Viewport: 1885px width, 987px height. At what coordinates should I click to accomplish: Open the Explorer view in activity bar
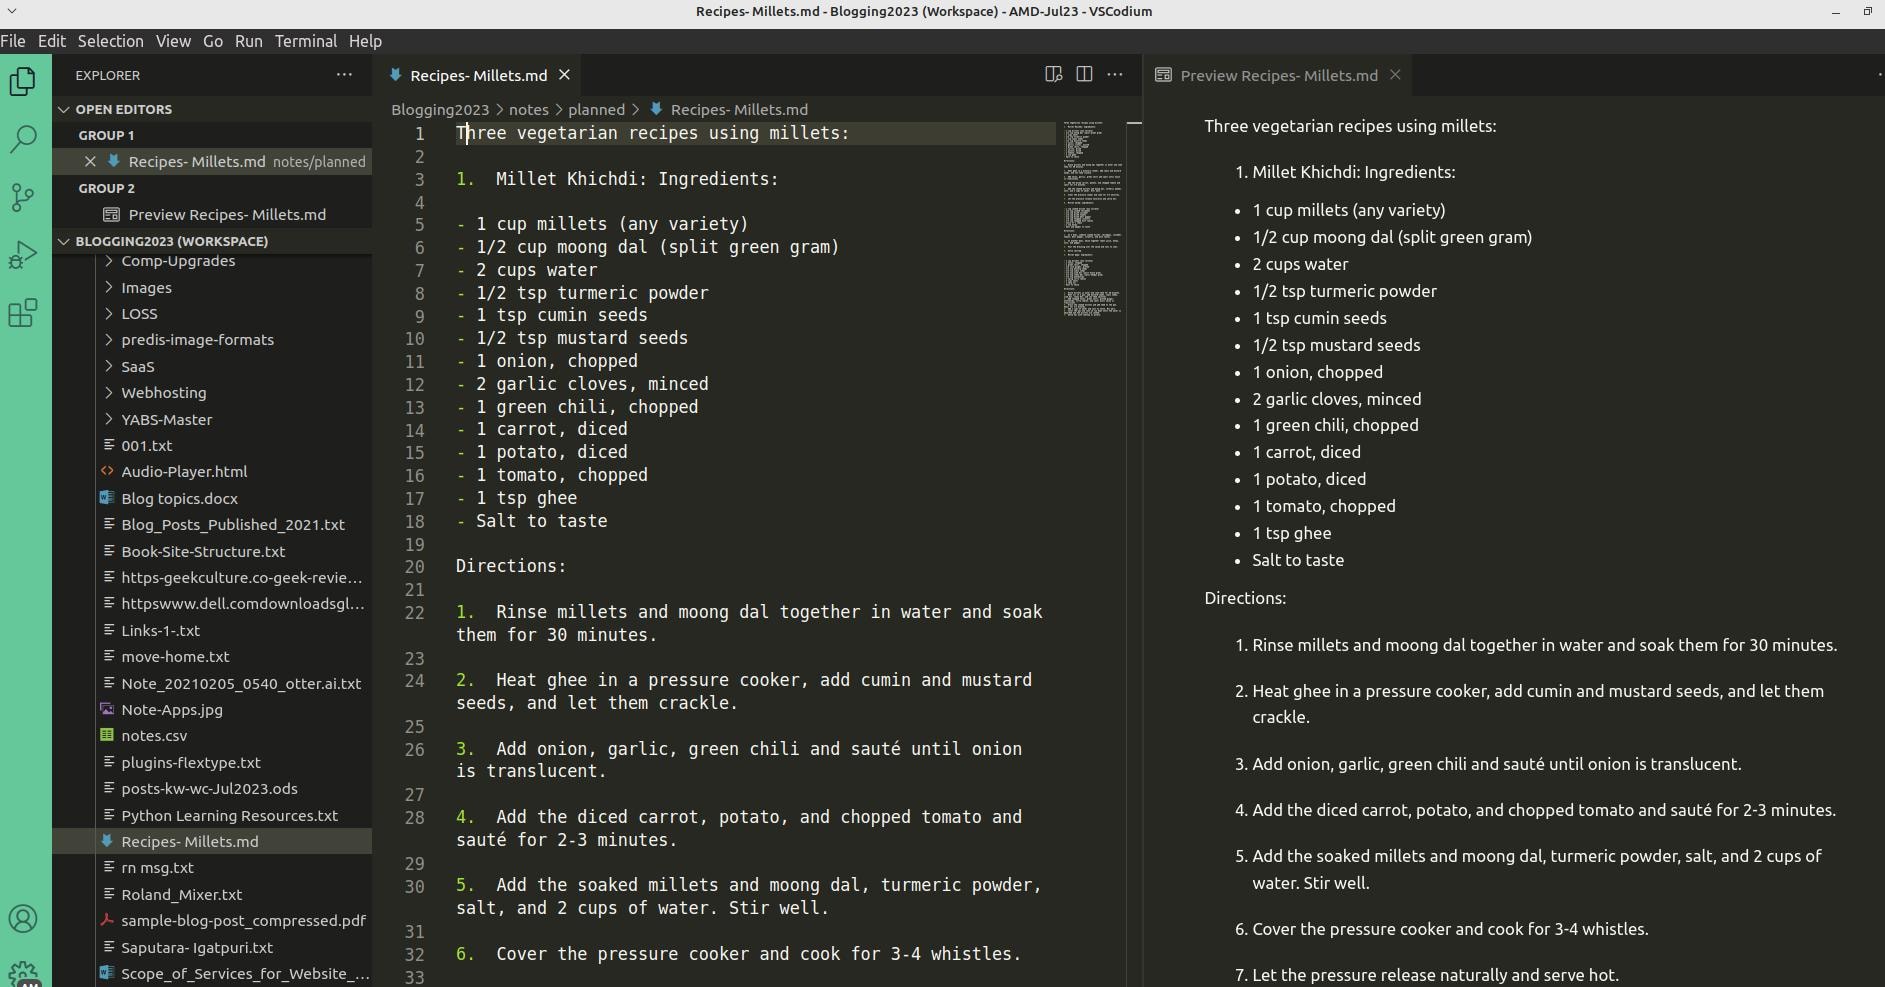click(23, 81)
